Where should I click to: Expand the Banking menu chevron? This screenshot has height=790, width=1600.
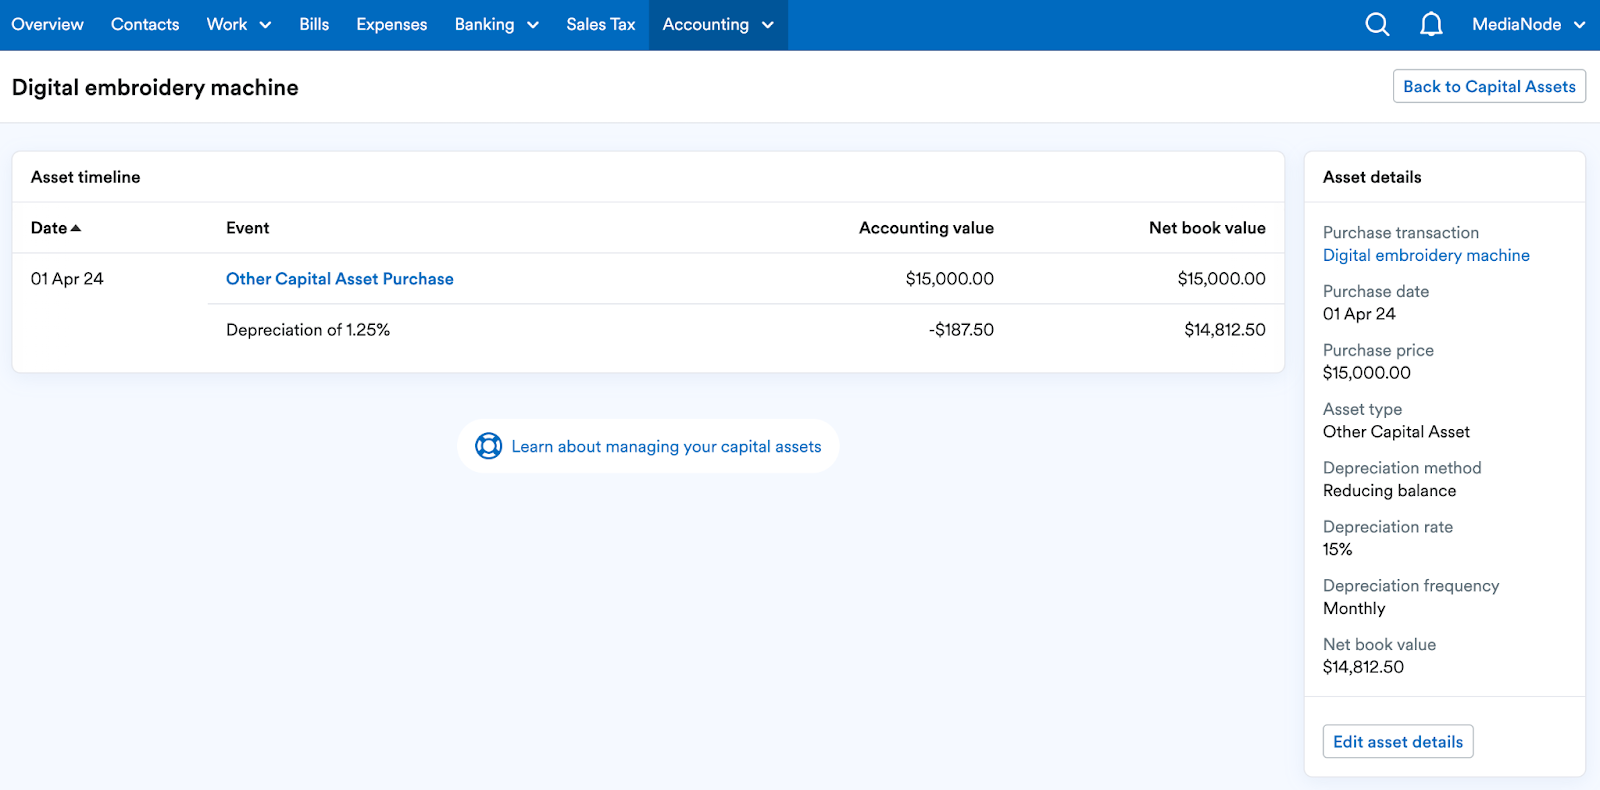coord(533,25)
